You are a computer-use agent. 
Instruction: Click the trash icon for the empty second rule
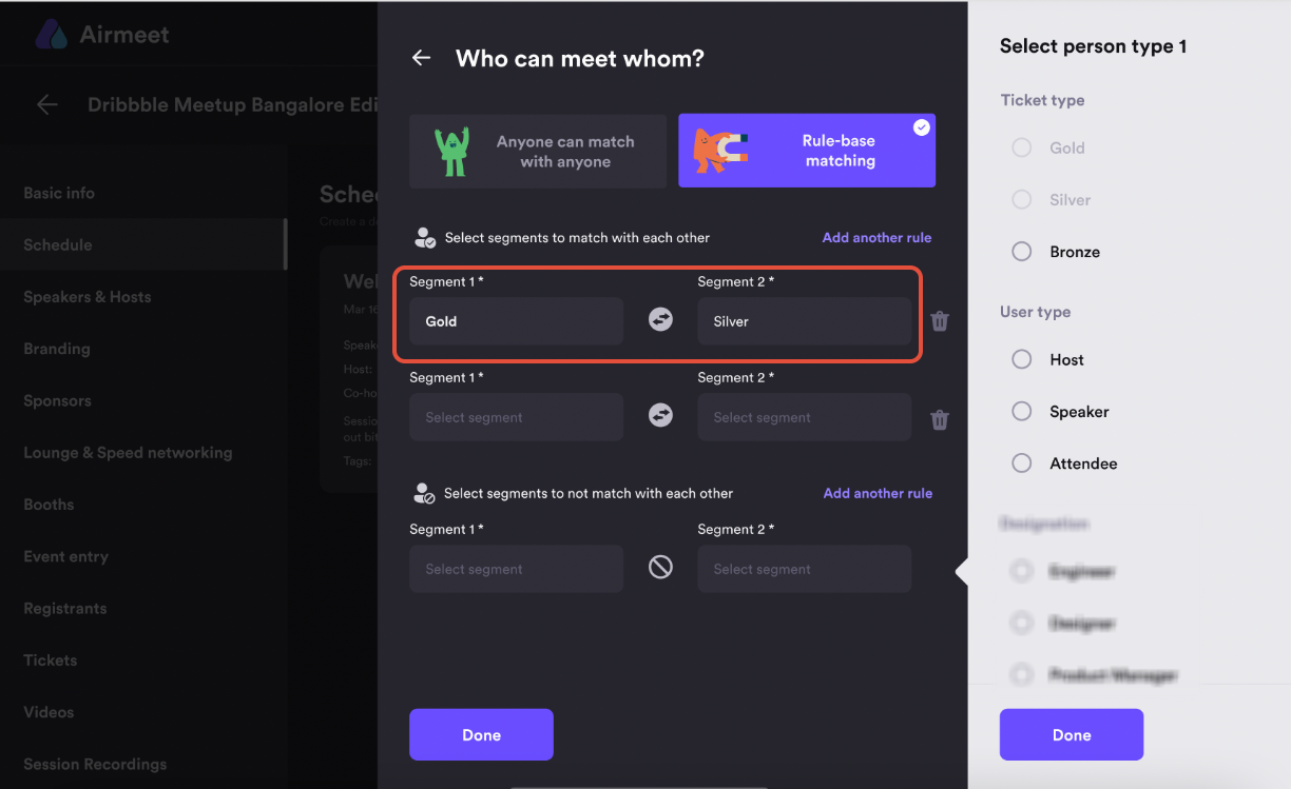[940, 419]
